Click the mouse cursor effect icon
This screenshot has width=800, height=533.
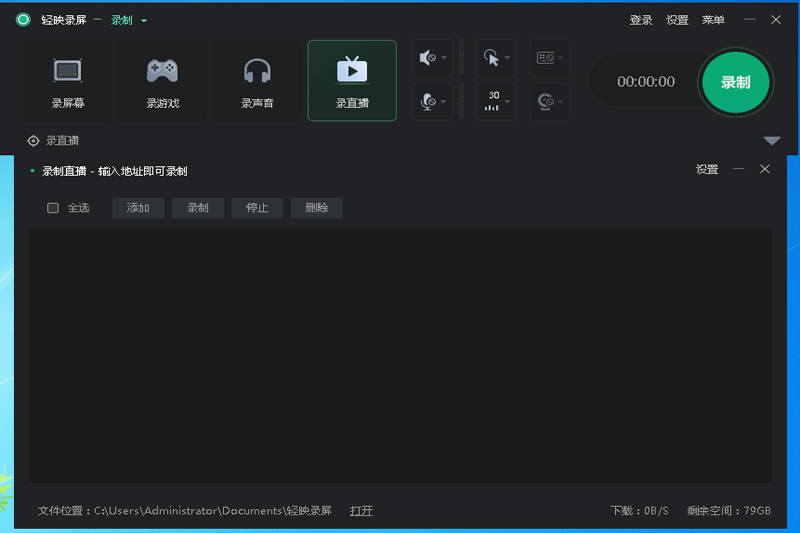click(490, 58)
